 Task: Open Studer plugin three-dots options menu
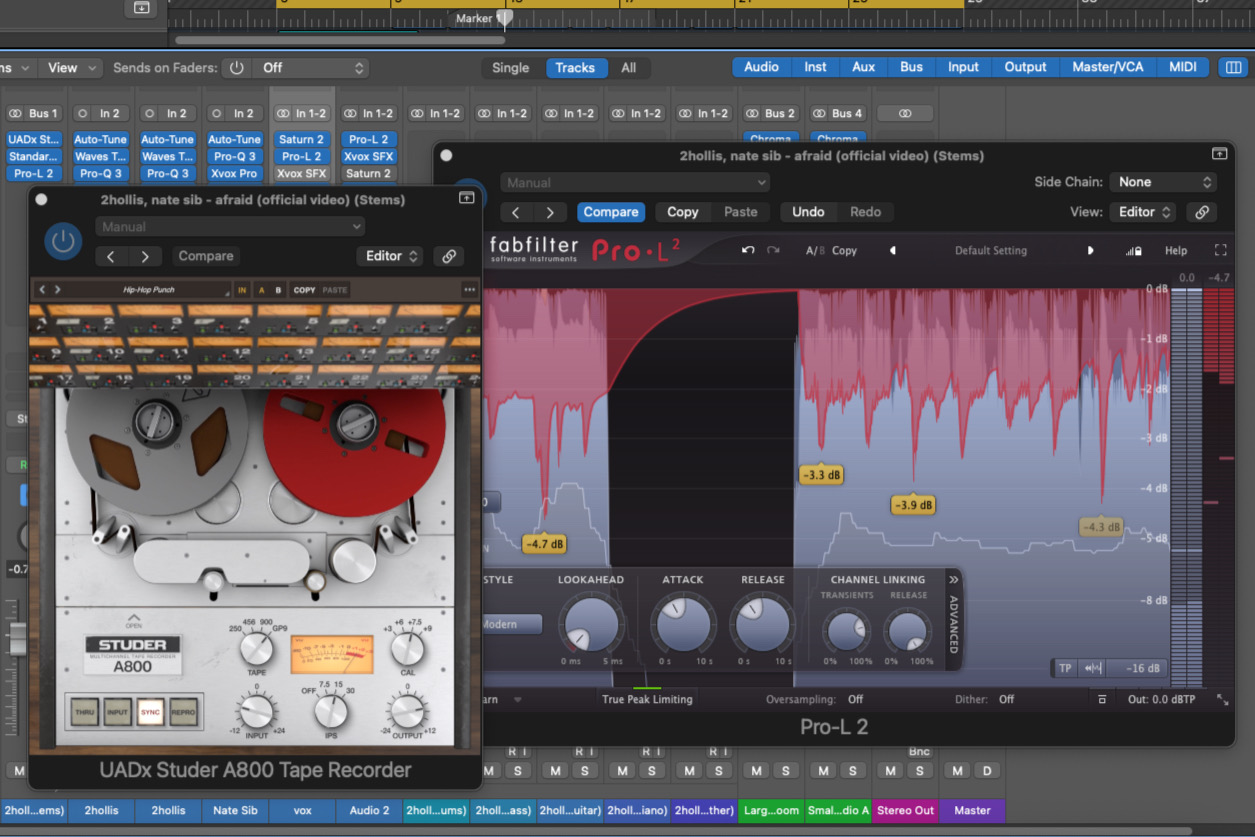(x=469, y=290)
